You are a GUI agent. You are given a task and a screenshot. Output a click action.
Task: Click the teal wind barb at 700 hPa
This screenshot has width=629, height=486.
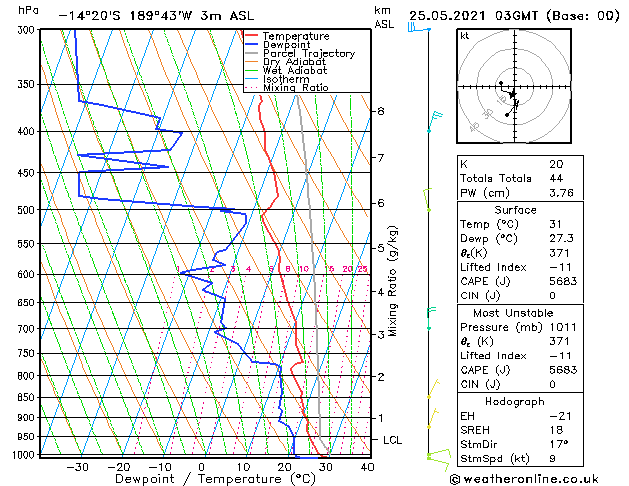pos(431,318)
